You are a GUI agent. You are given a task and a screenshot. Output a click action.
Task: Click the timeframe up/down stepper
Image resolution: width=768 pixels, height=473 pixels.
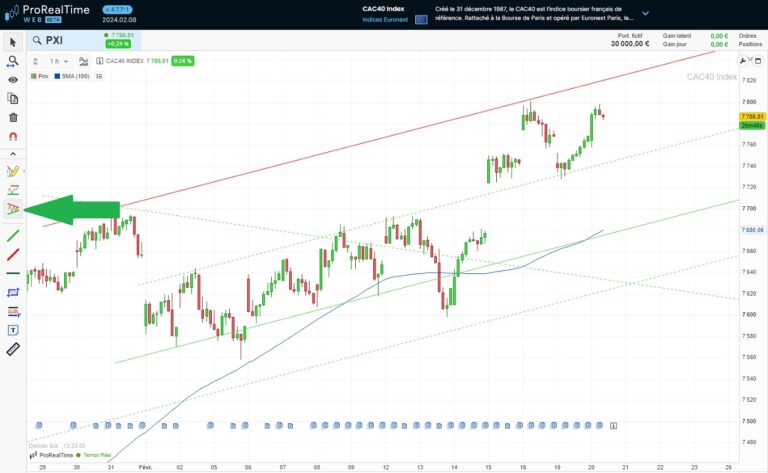coord(35,61)
